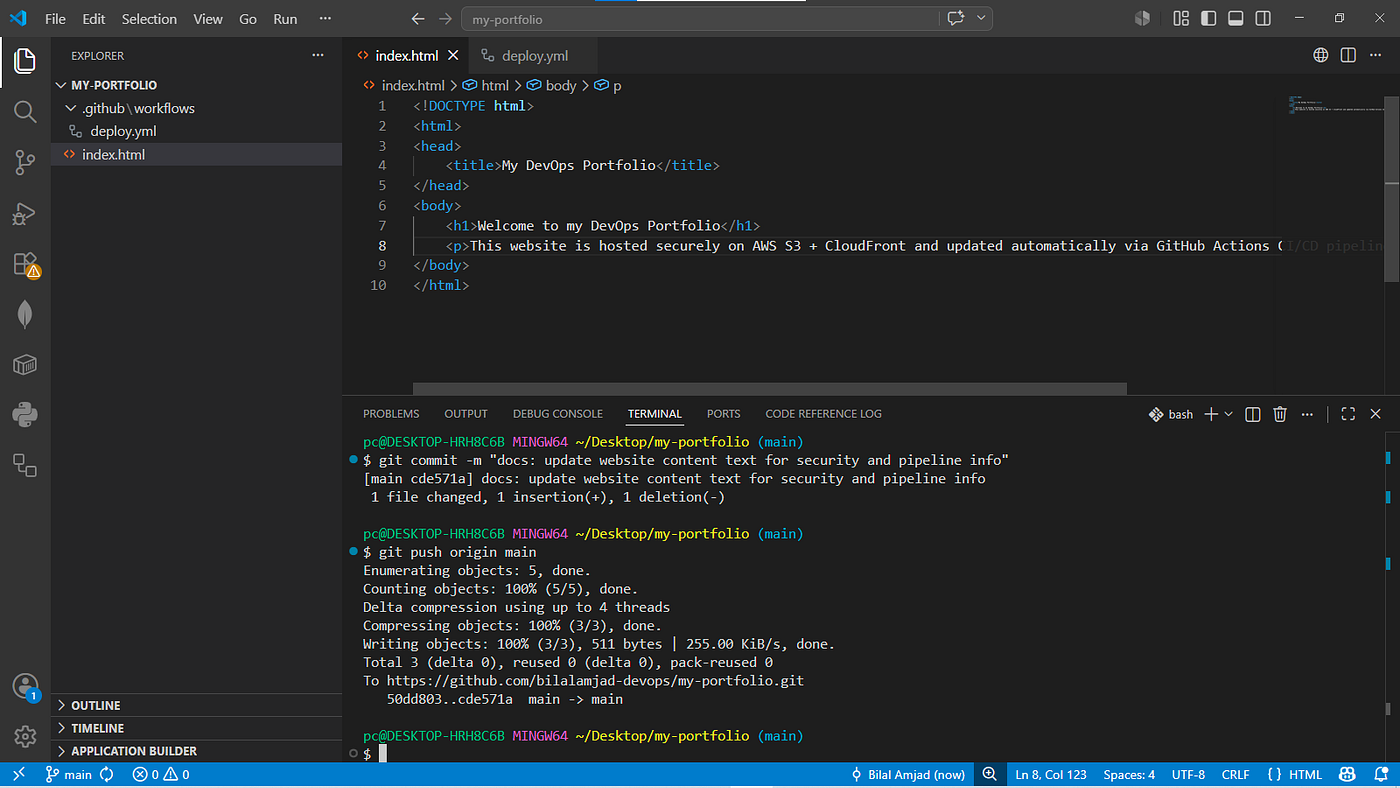
Task: Open the Source Control view icon
Action: [x=25, y=162]
